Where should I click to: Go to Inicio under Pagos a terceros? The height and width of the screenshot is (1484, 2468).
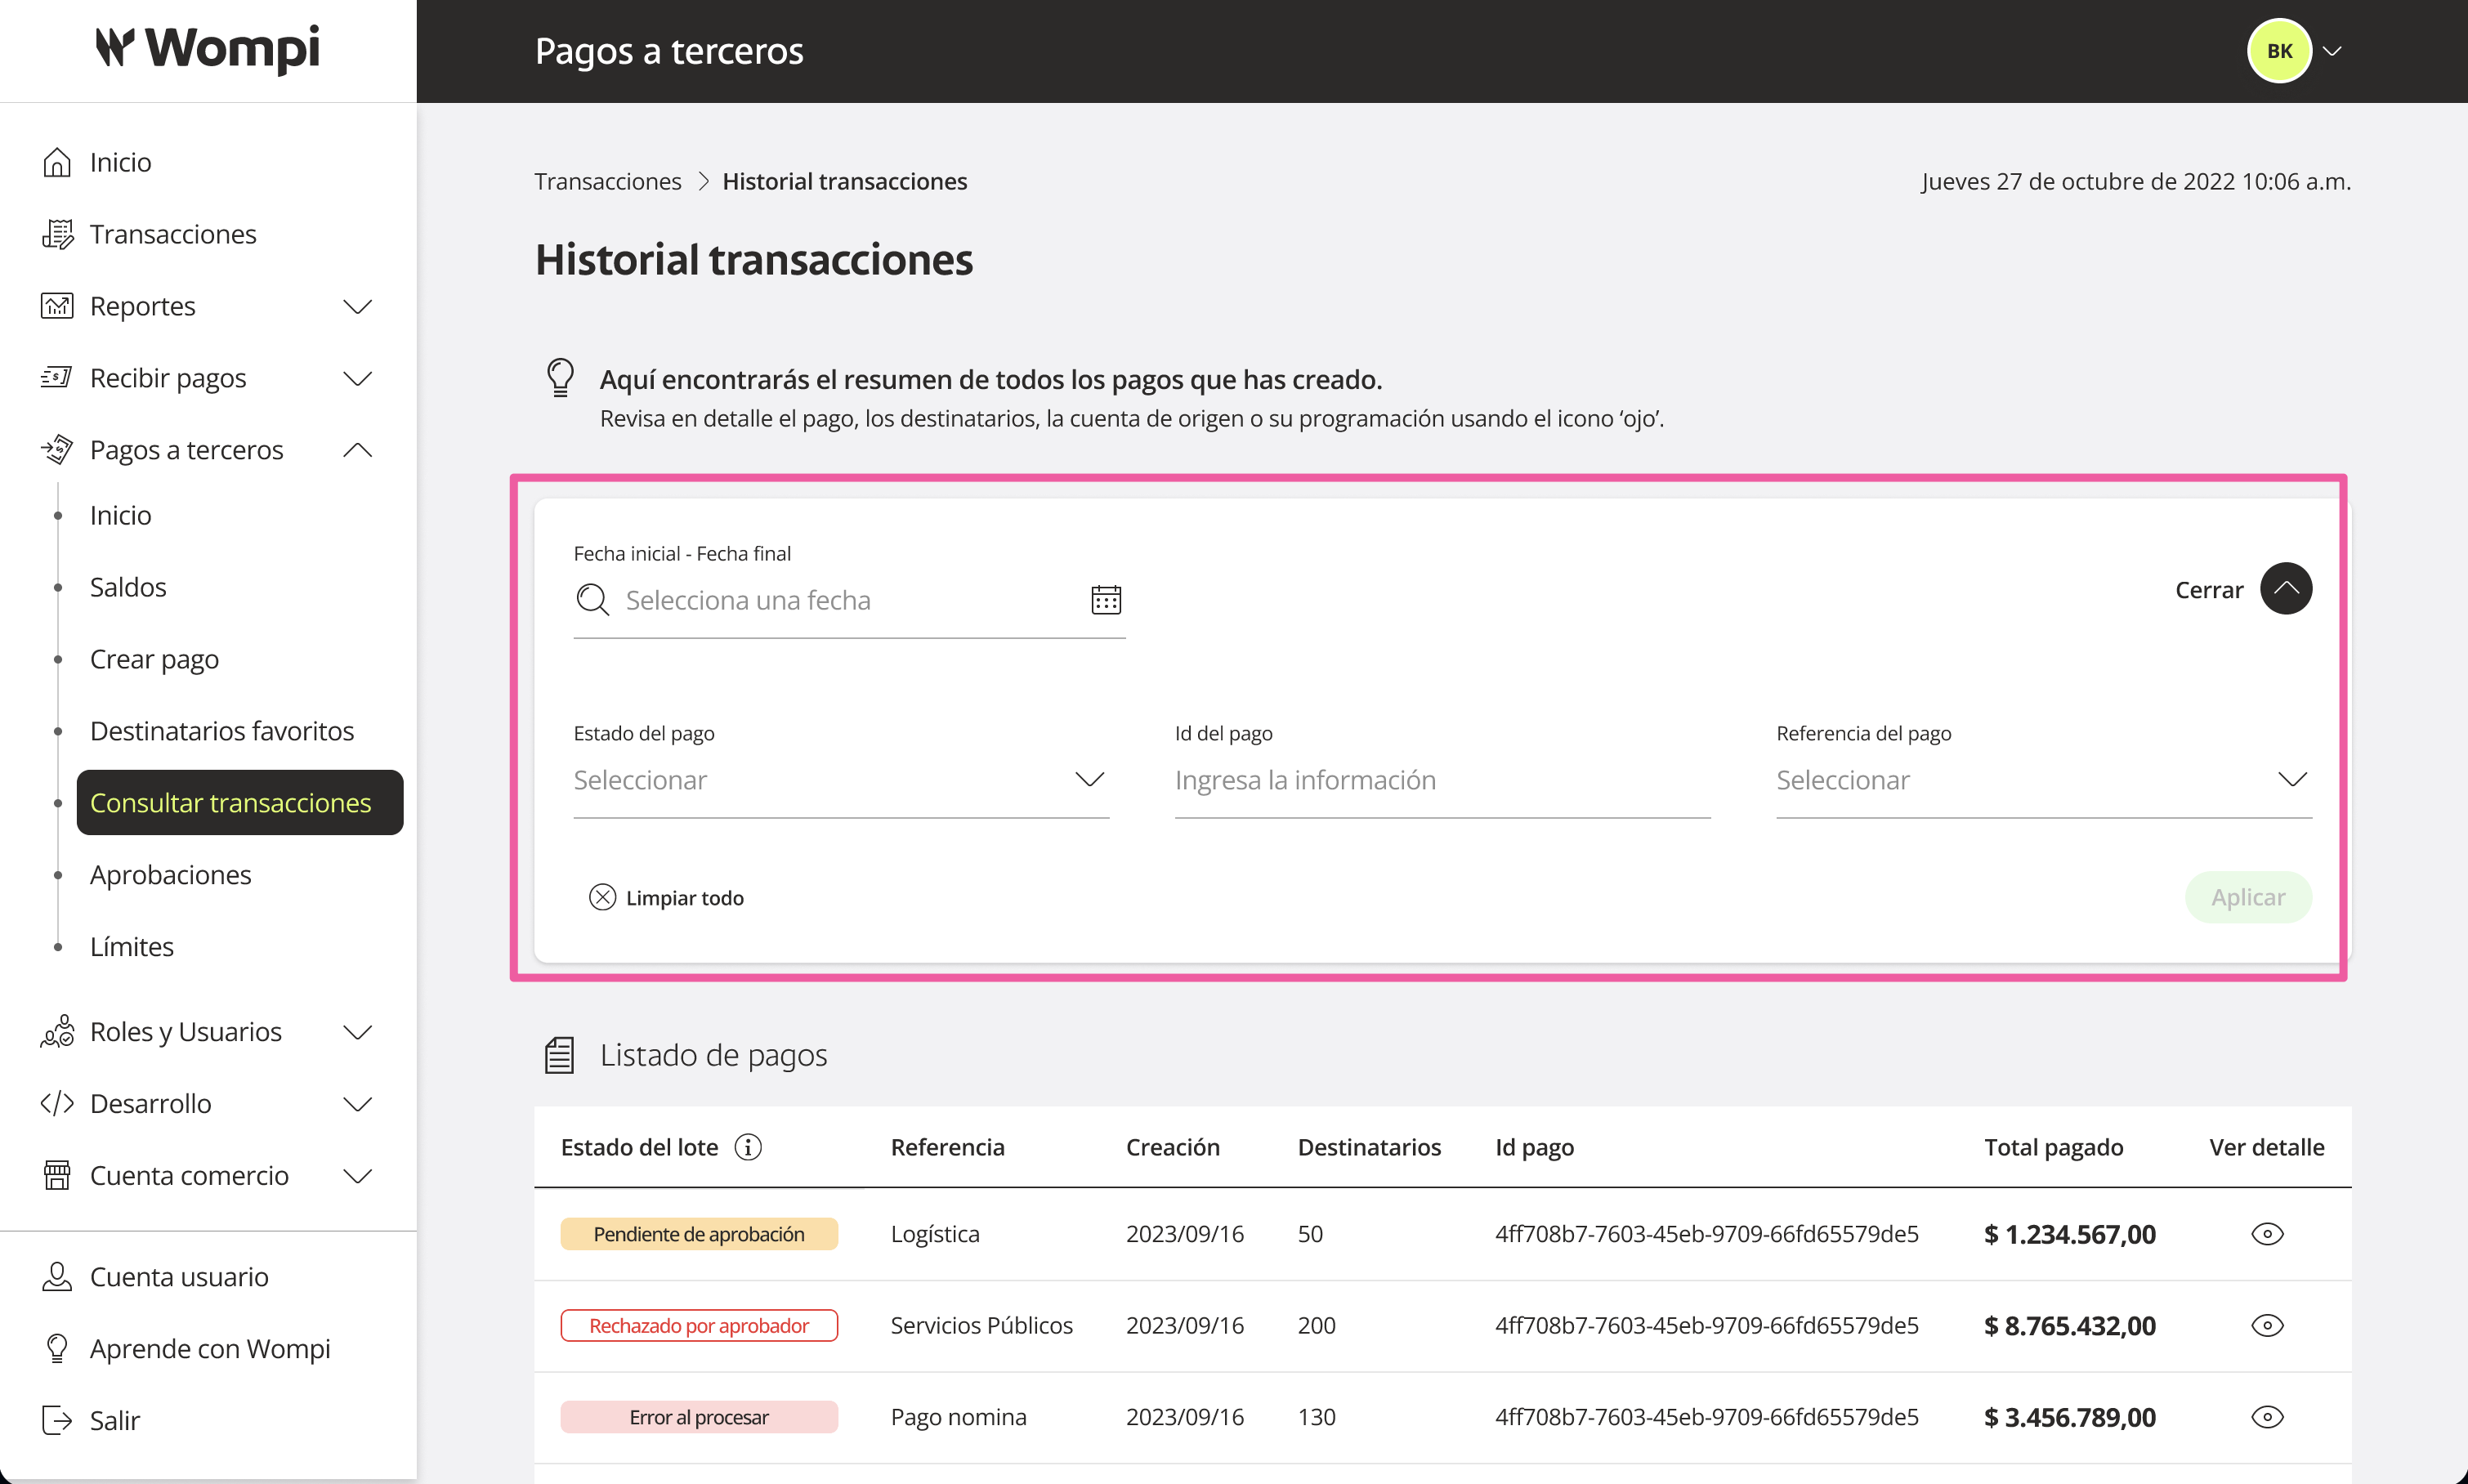click(120, 515)
